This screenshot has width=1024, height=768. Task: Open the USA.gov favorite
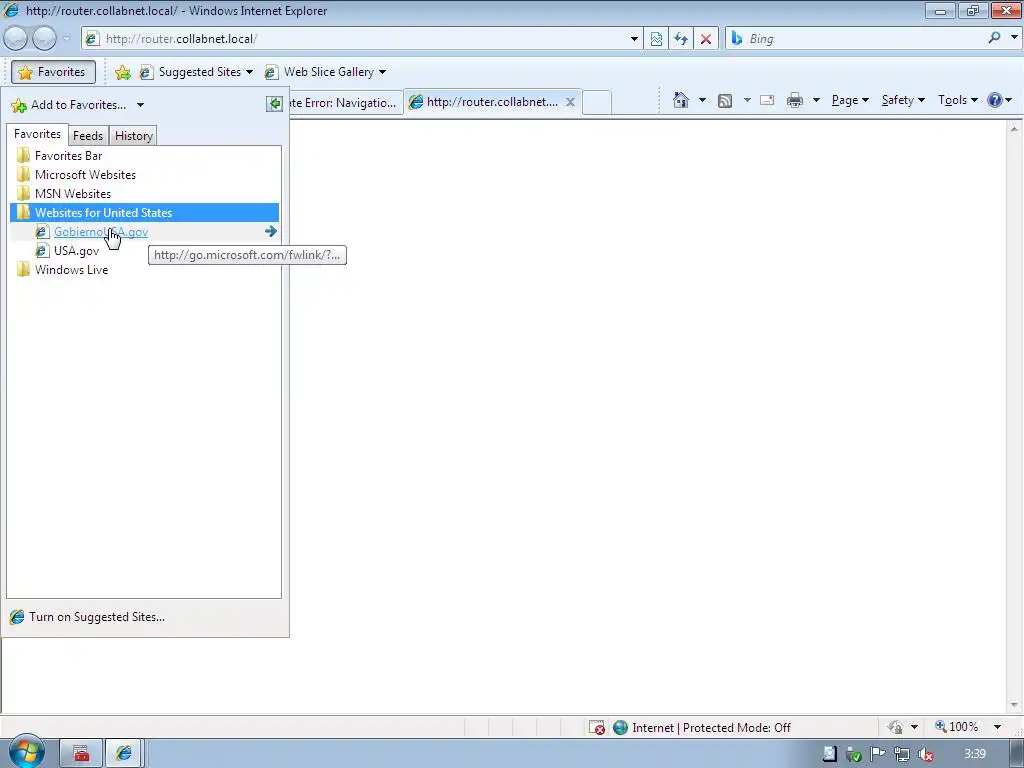tap(76, 251)
